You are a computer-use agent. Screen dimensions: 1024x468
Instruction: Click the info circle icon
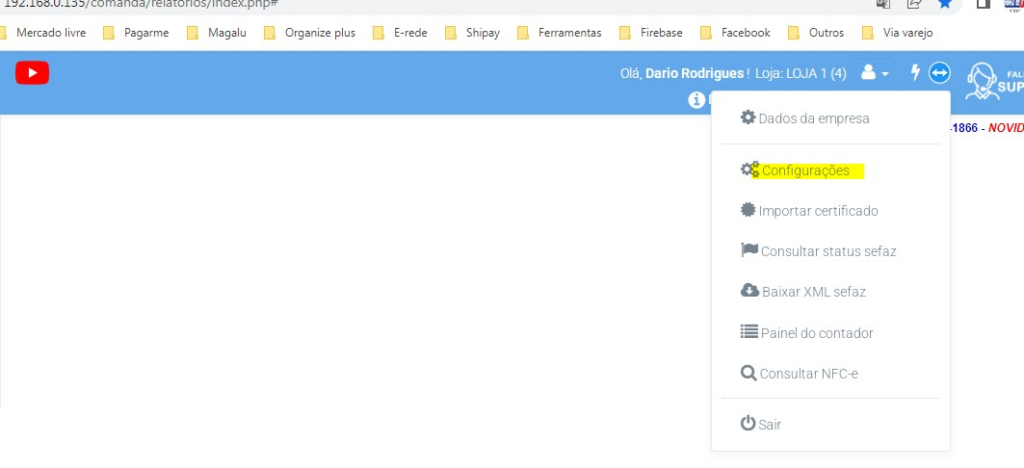tap(697, 100)
